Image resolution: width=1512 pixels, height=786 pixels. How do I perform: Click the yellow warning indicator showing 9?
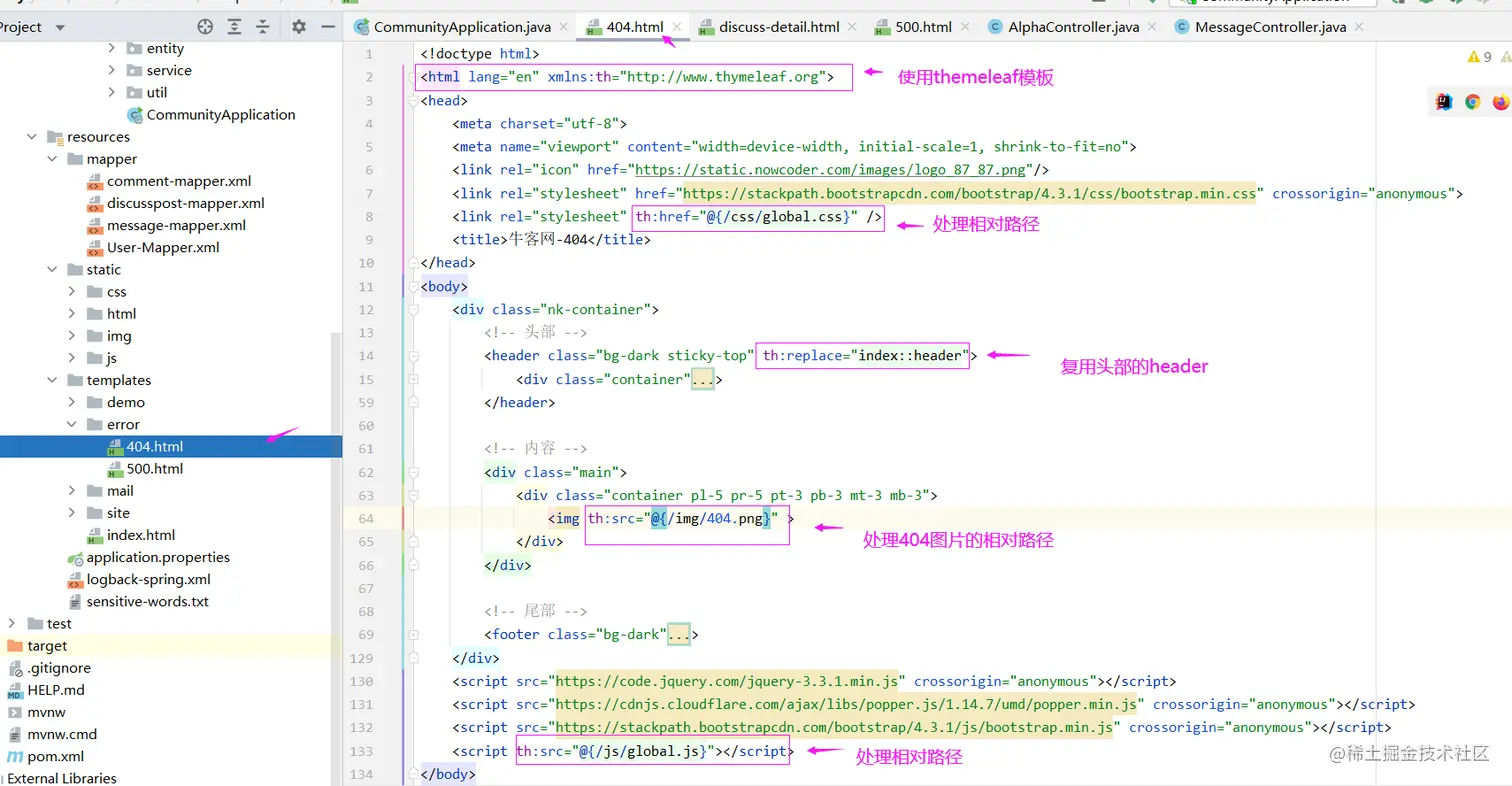pos(1479,57)
